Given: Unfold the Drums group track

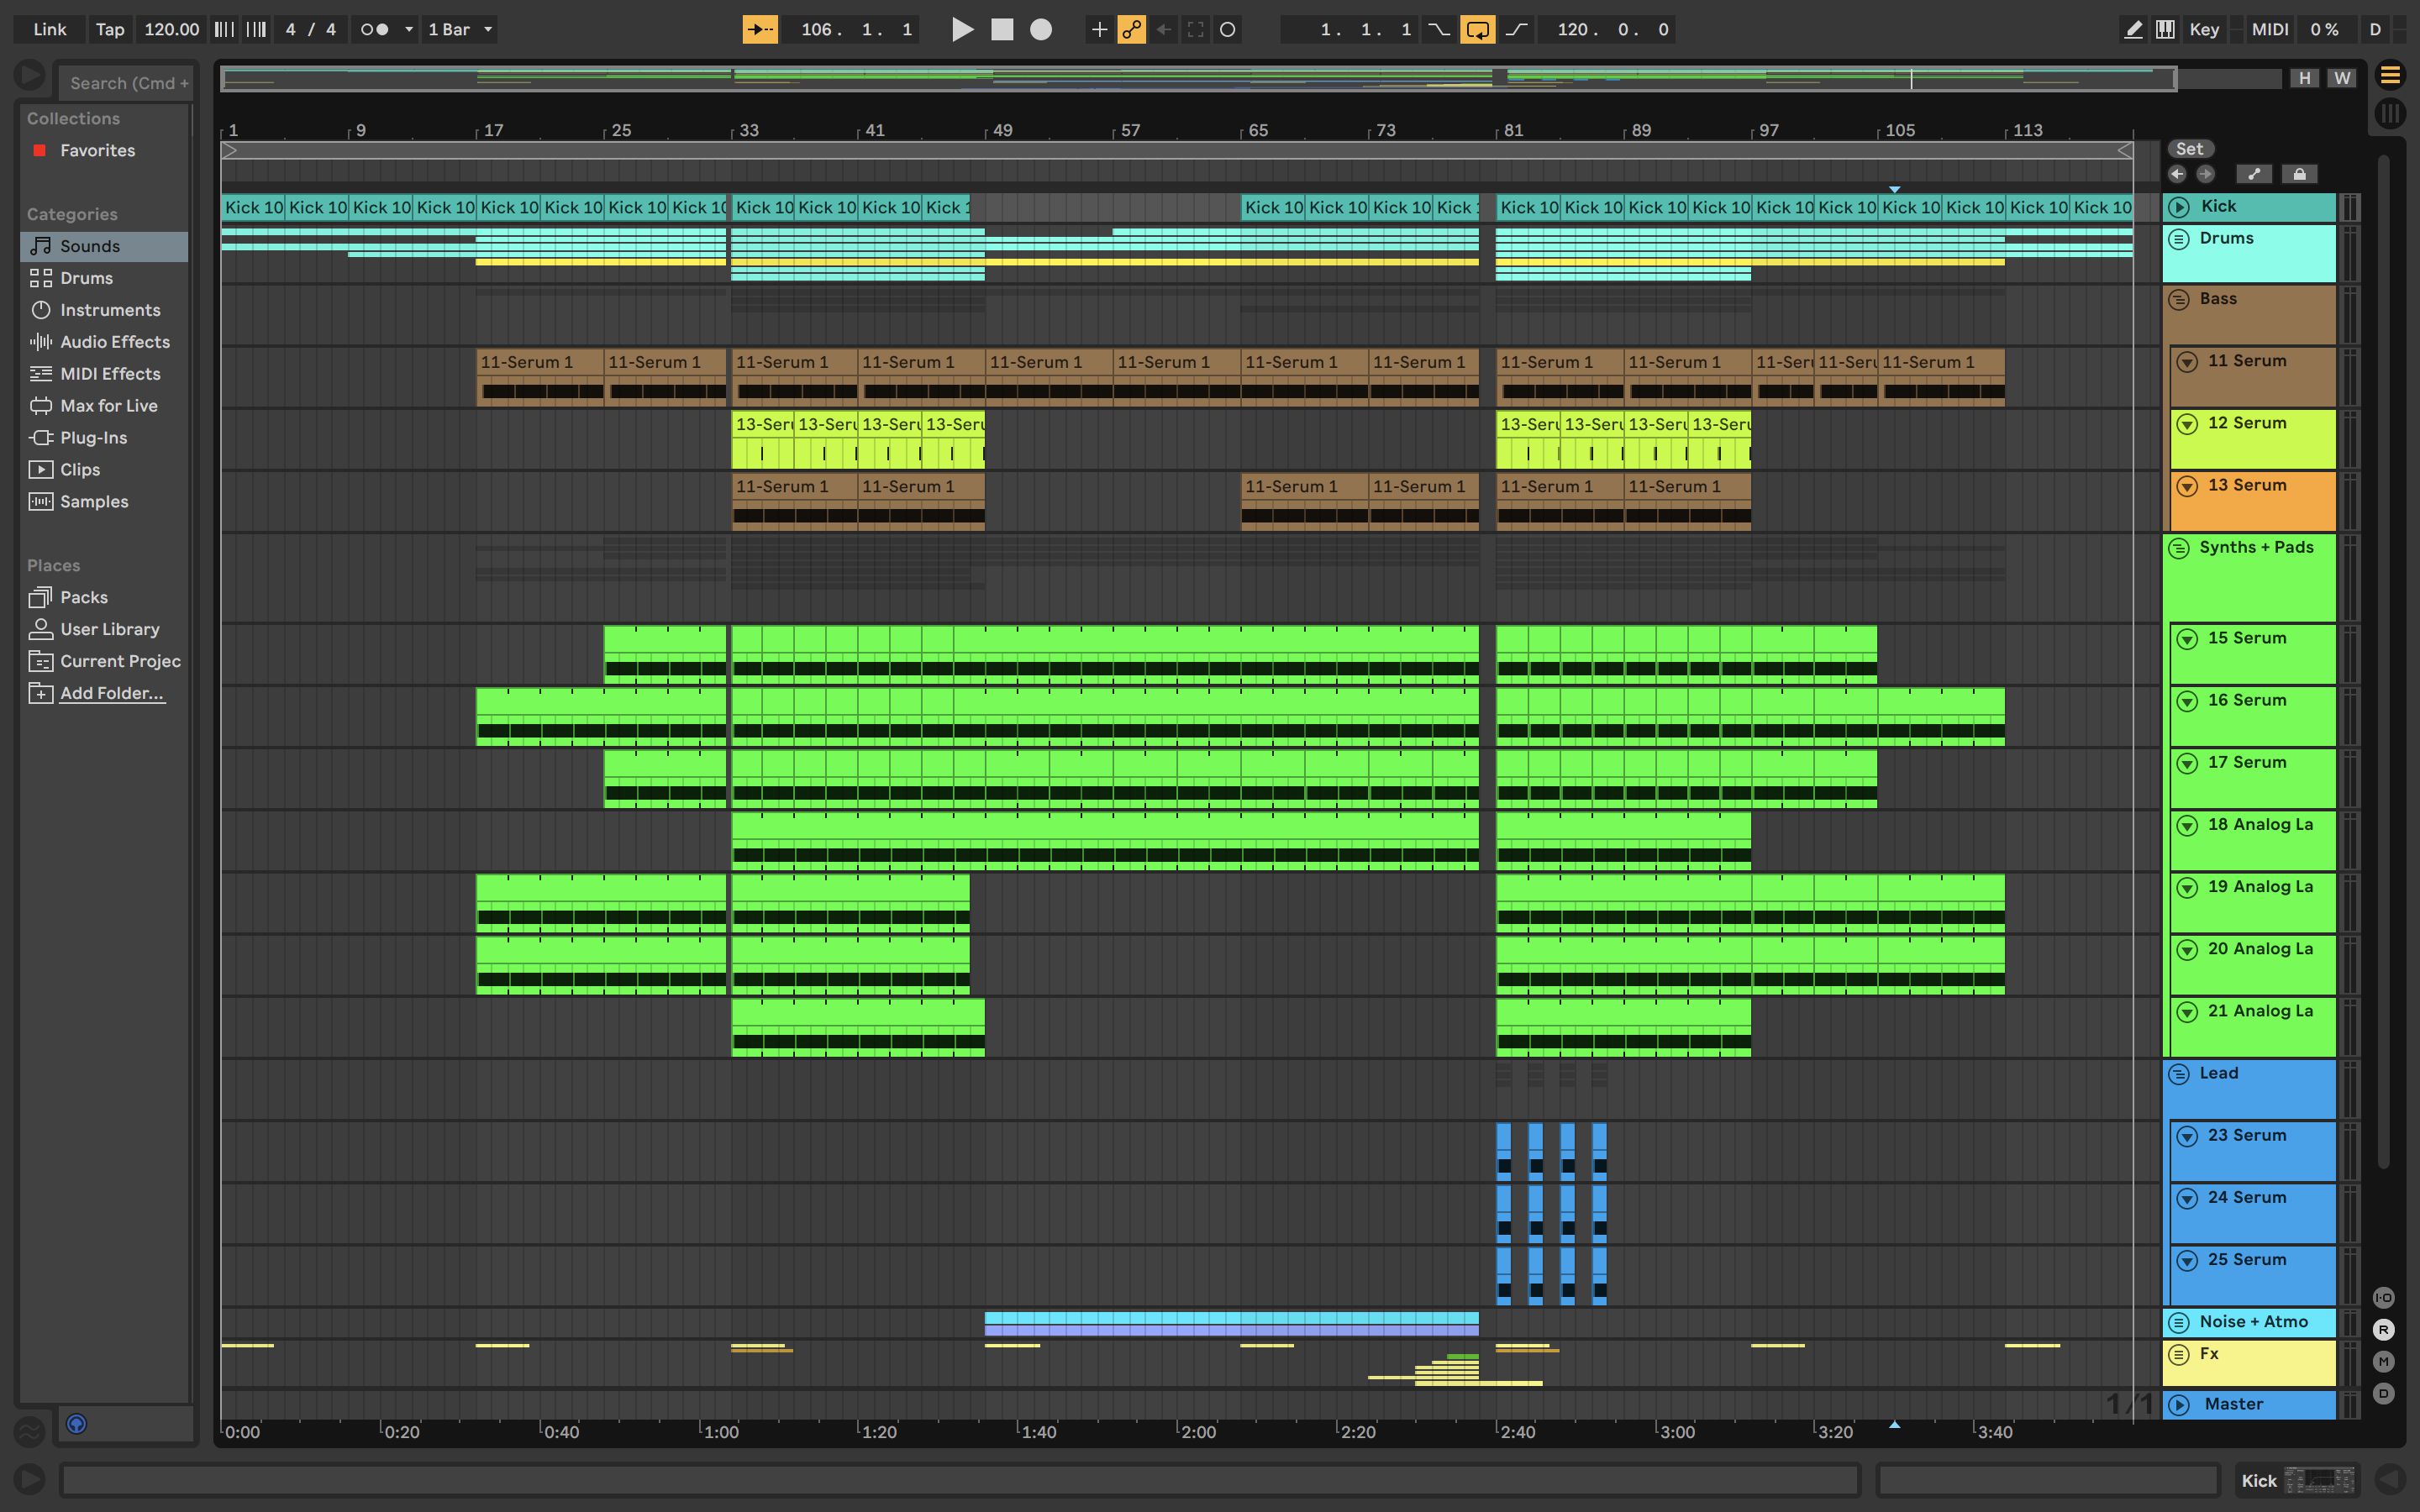Looking at the screenshot, I should click(2178, 239).
